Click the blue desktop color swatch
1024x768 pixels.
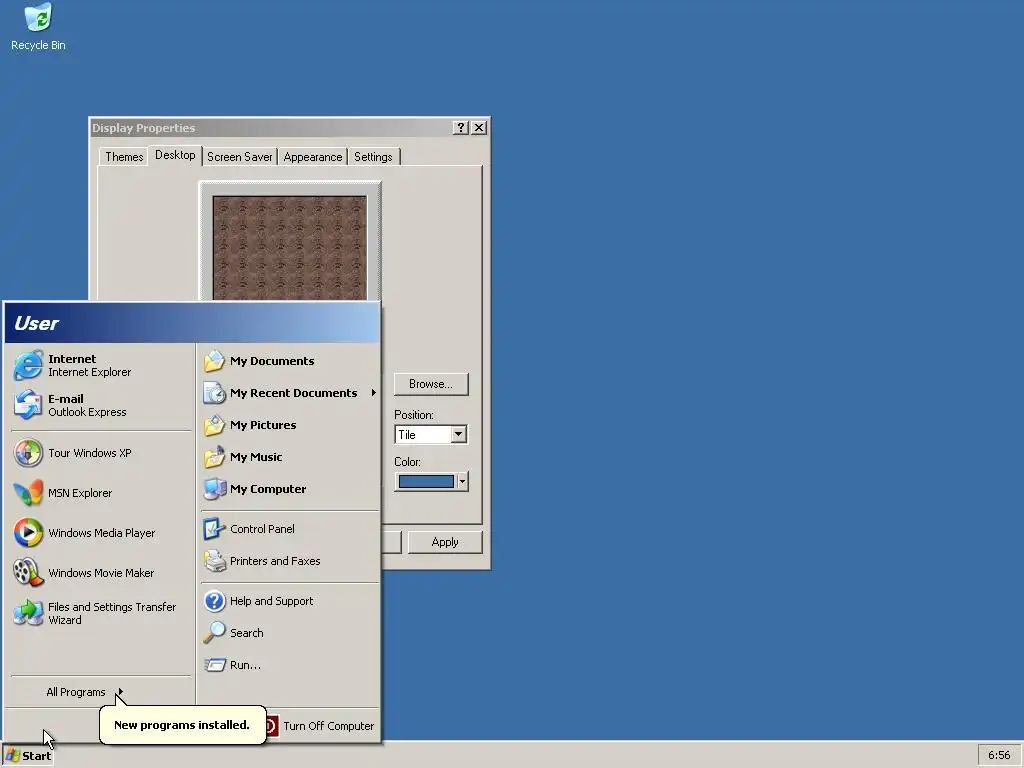click(426, 482)
